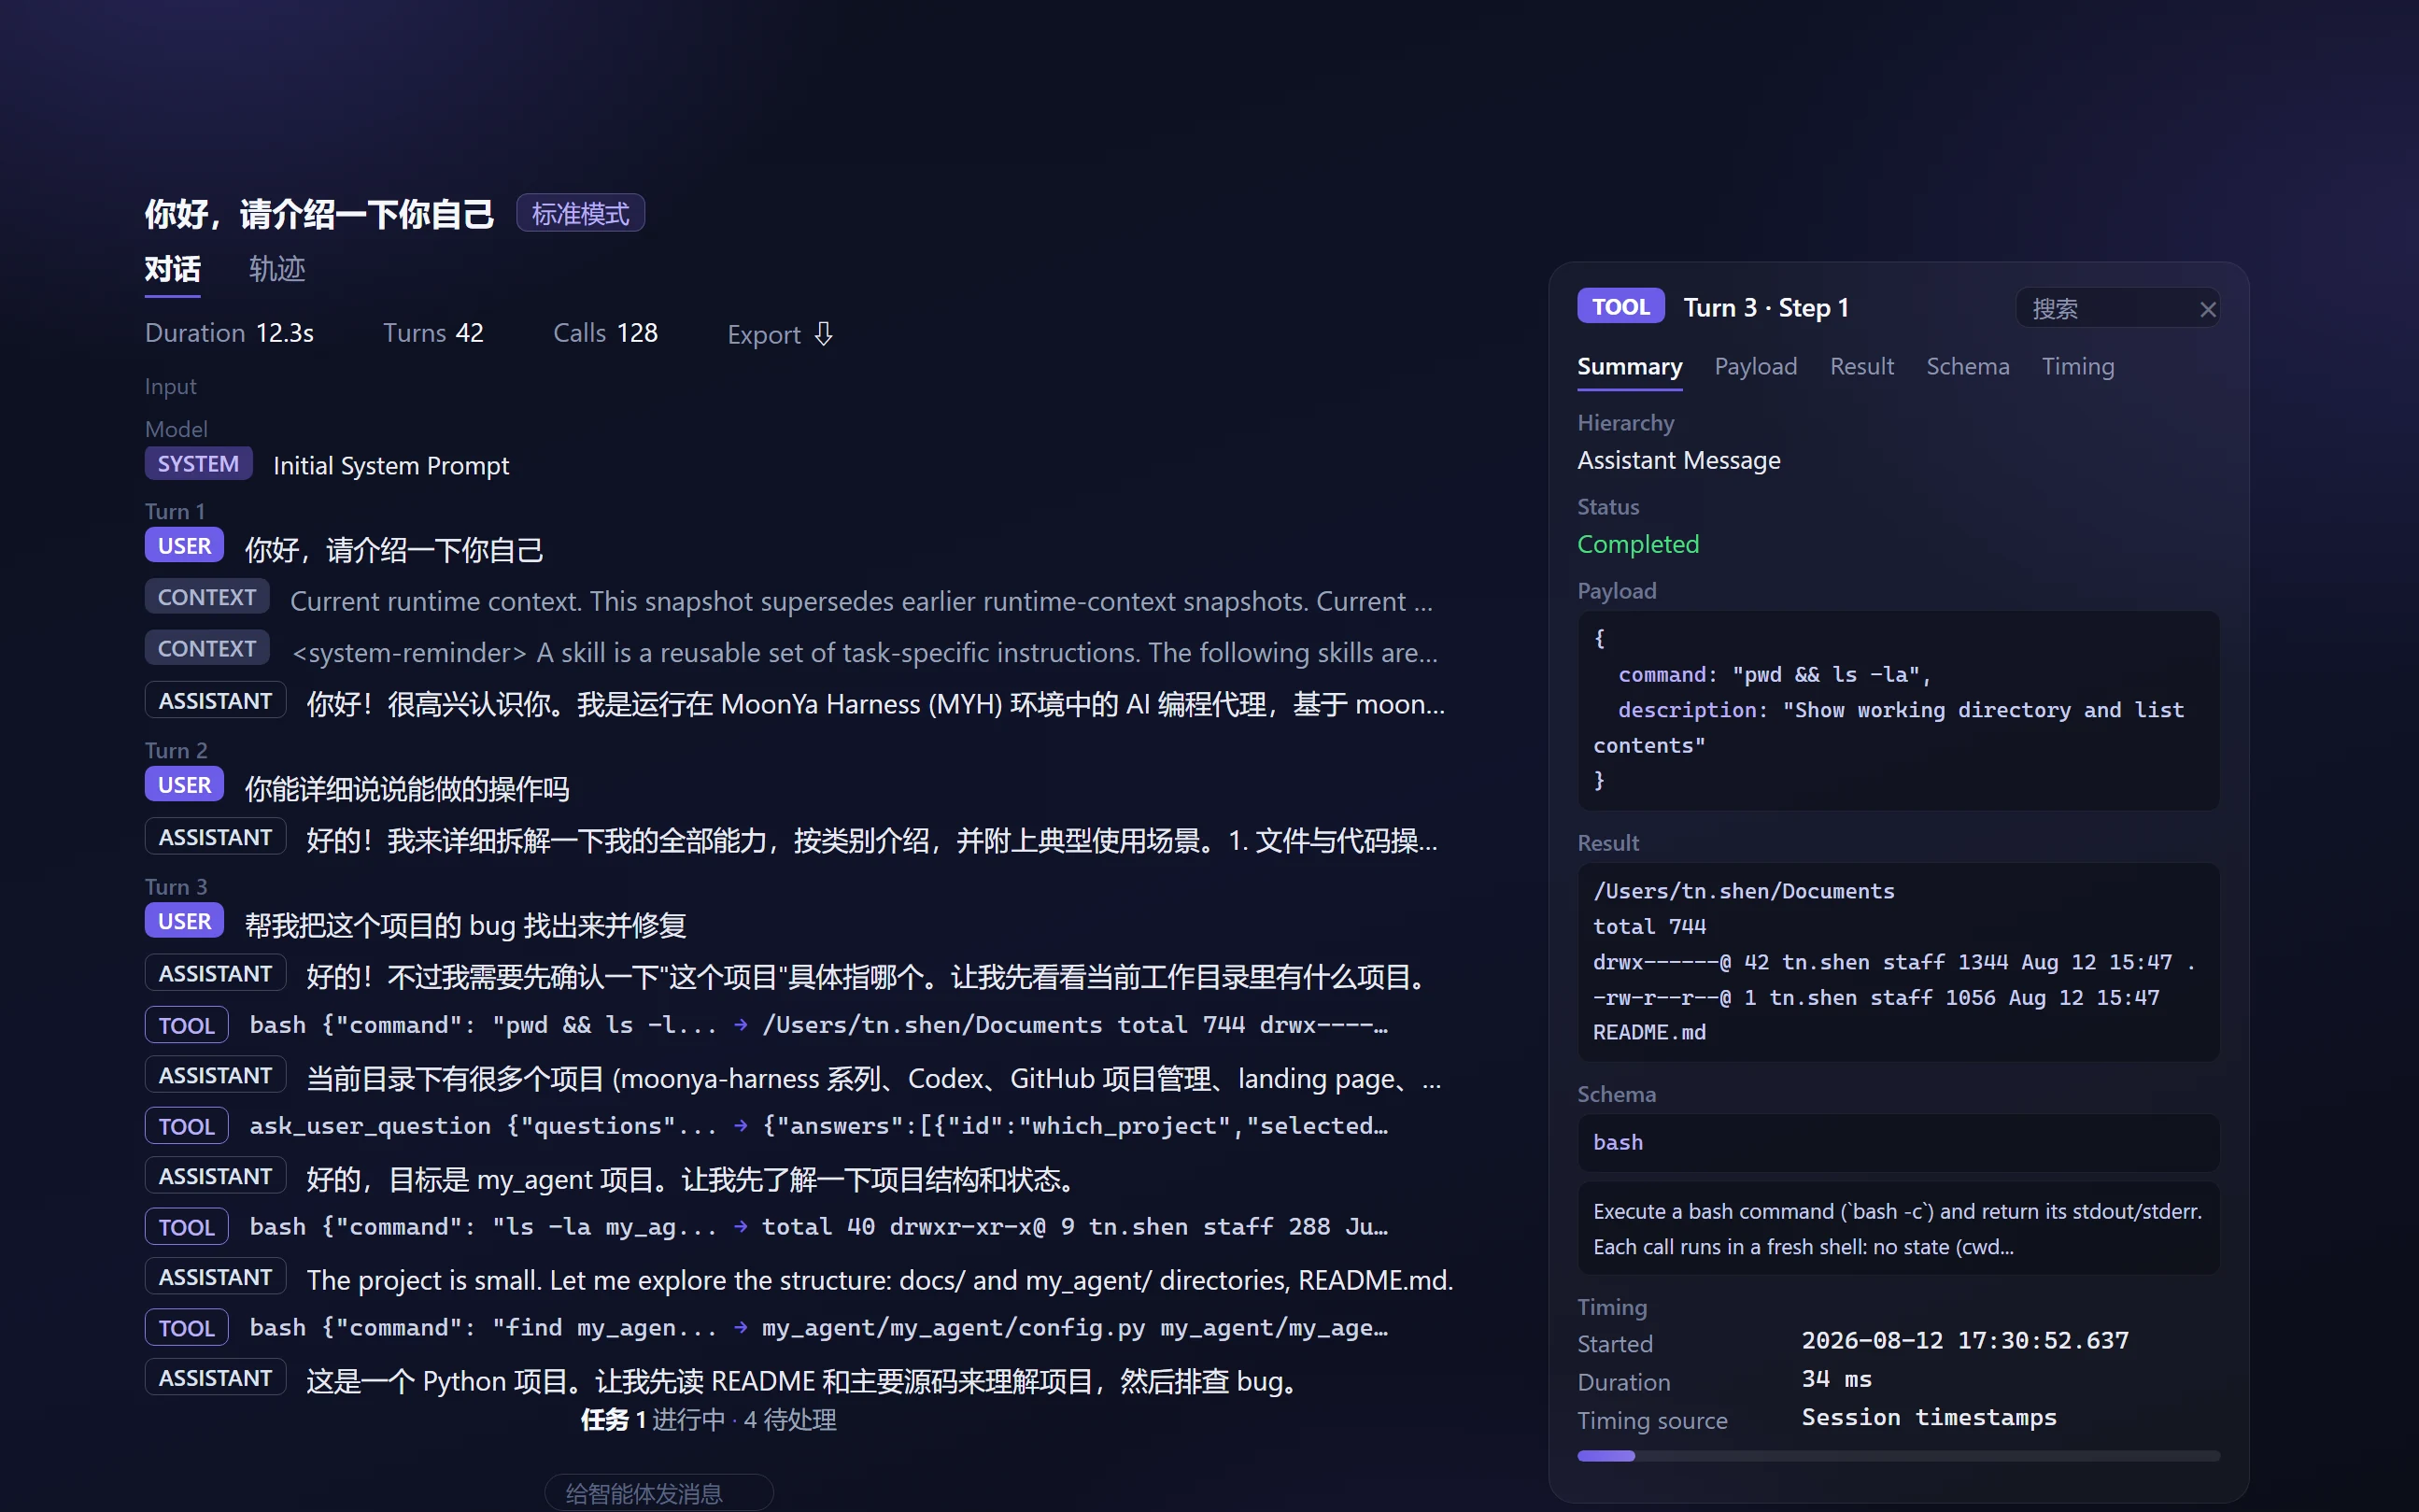Open the context row starting Current runtime context
This screenshot has height=1512, width=2419.
tap(790, 600)
